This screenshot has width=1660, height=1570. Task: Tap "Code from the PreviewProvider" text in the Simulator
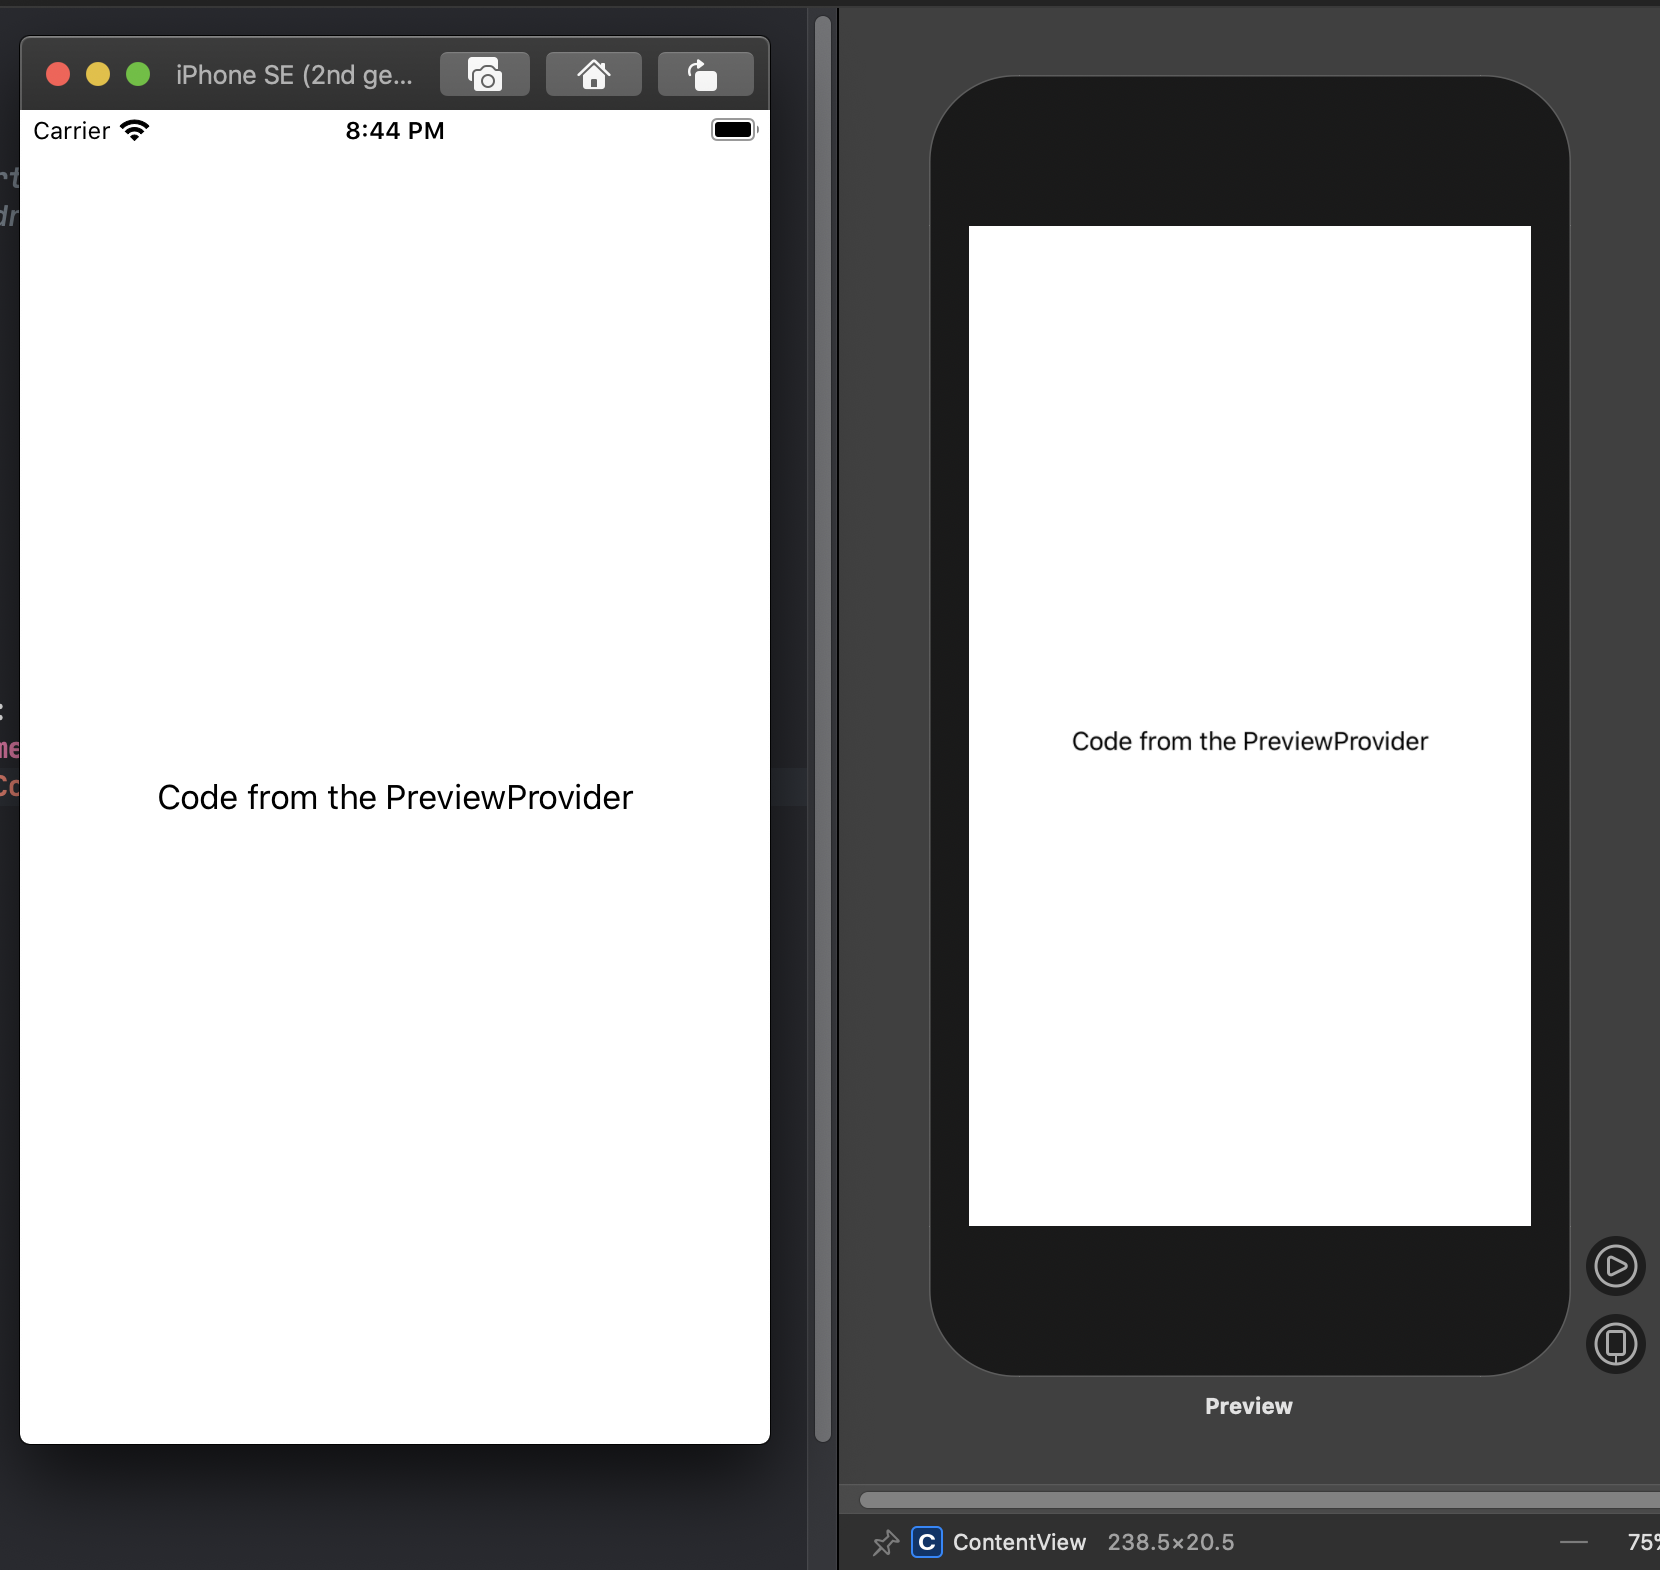[394, 797]
